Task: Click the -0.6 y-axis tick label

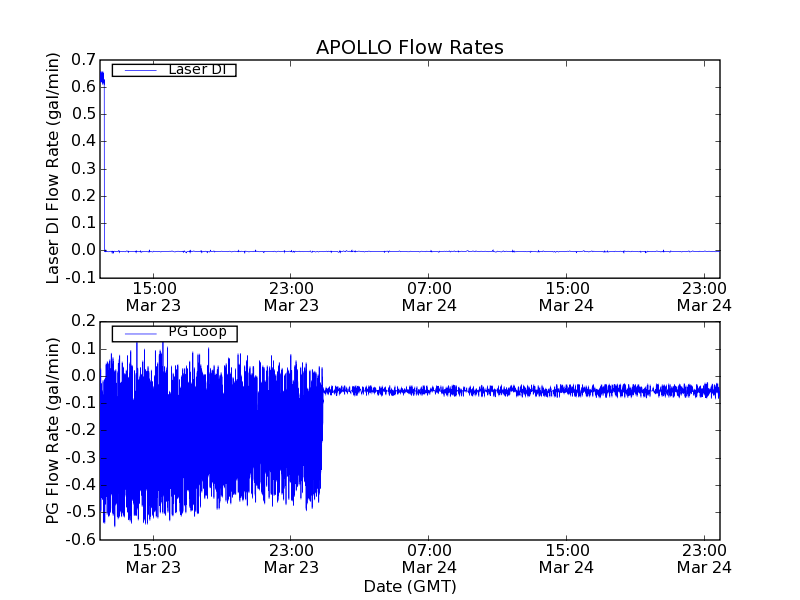Action: 81,539
